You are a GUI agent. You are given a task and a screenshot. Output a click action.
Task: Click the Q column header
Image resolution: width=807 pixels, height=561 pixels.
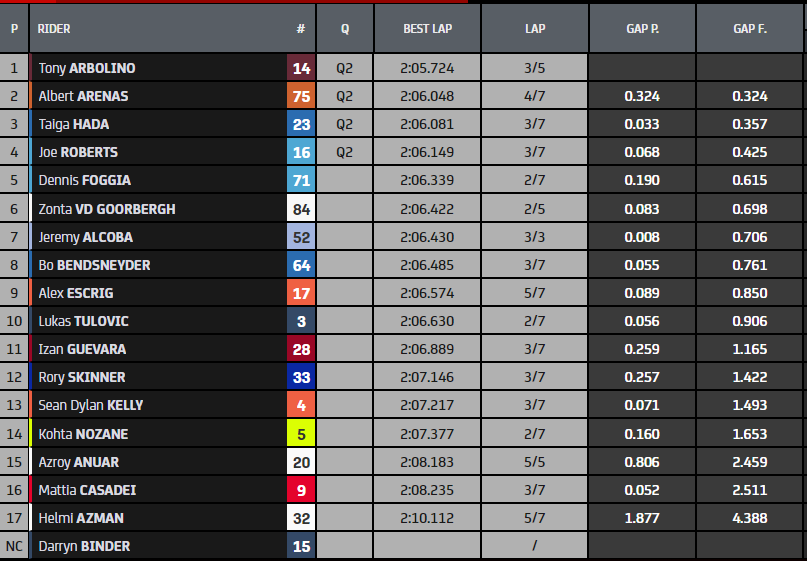point(344,29)
